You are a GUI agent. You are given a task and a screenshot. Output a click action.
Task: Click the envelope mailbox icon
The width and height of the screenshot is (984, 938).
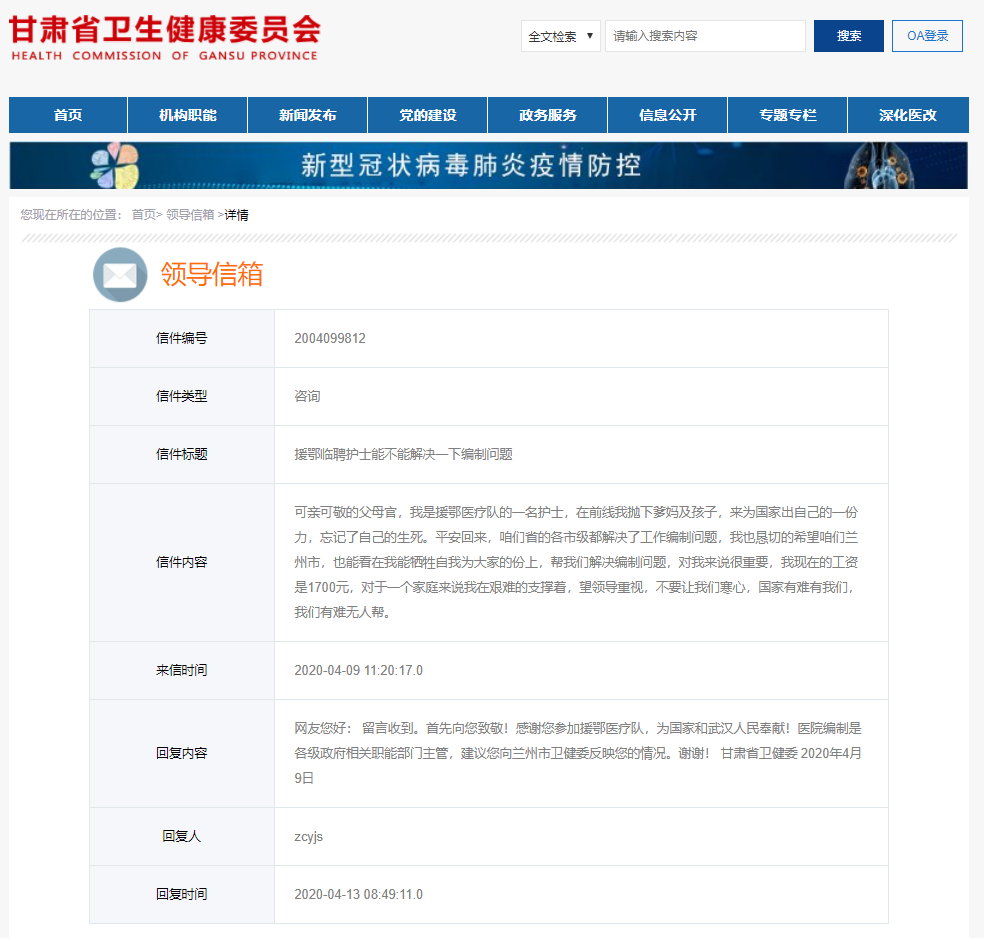(x=120, y=275)
